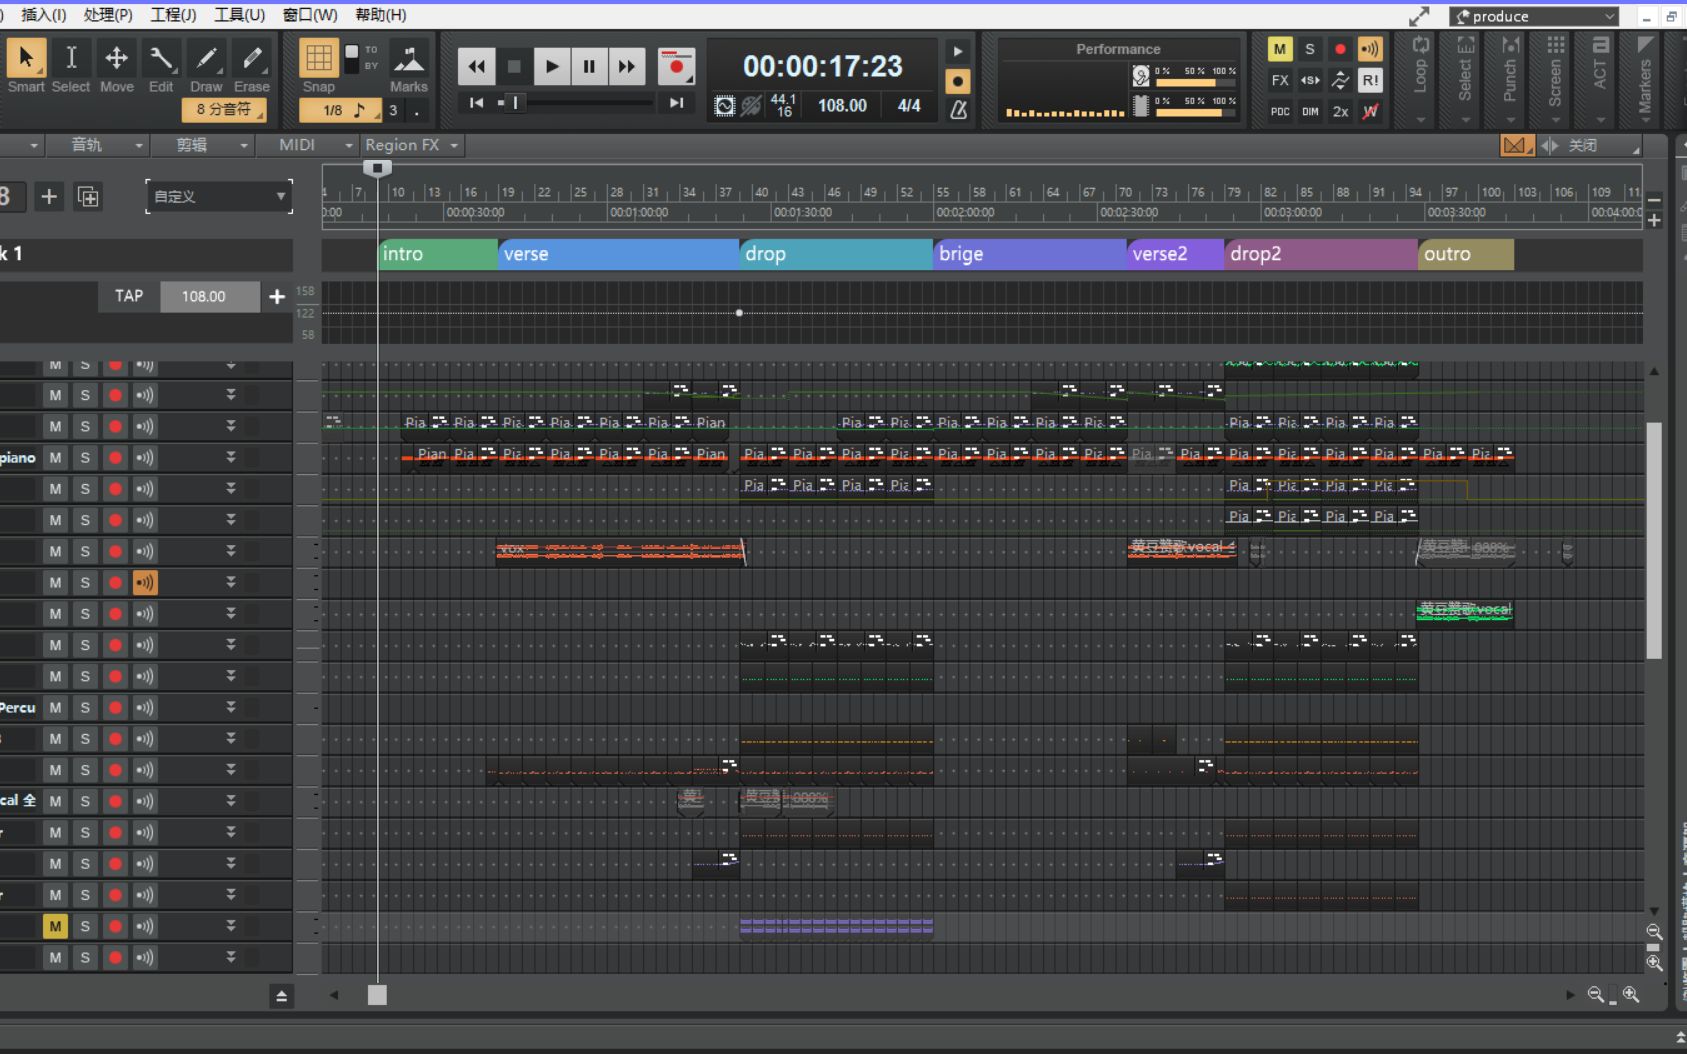Open the 自定义 track filter dropdown
The width and height of the screenshot is (1687, 1054).
219,196
